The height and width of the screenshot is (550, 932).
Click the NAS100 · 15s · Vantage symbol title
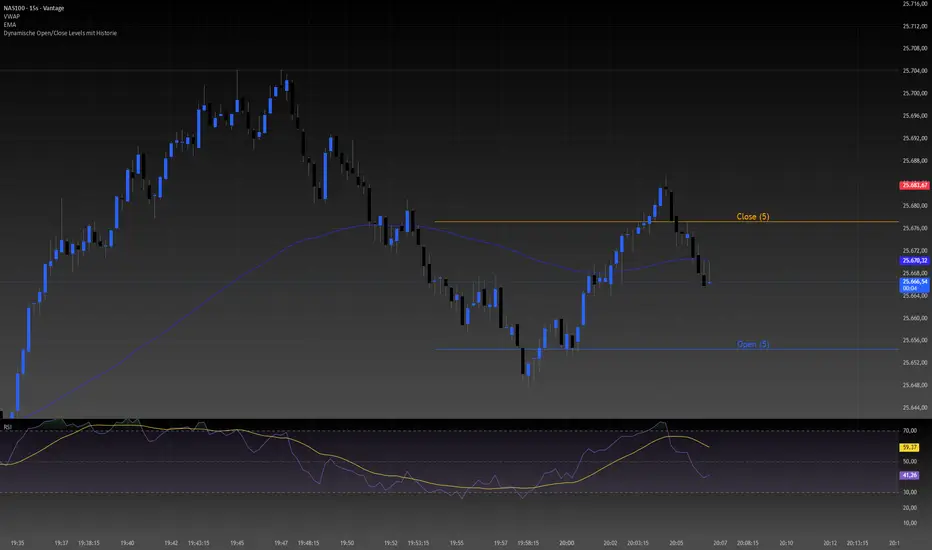tap(34, 8)
